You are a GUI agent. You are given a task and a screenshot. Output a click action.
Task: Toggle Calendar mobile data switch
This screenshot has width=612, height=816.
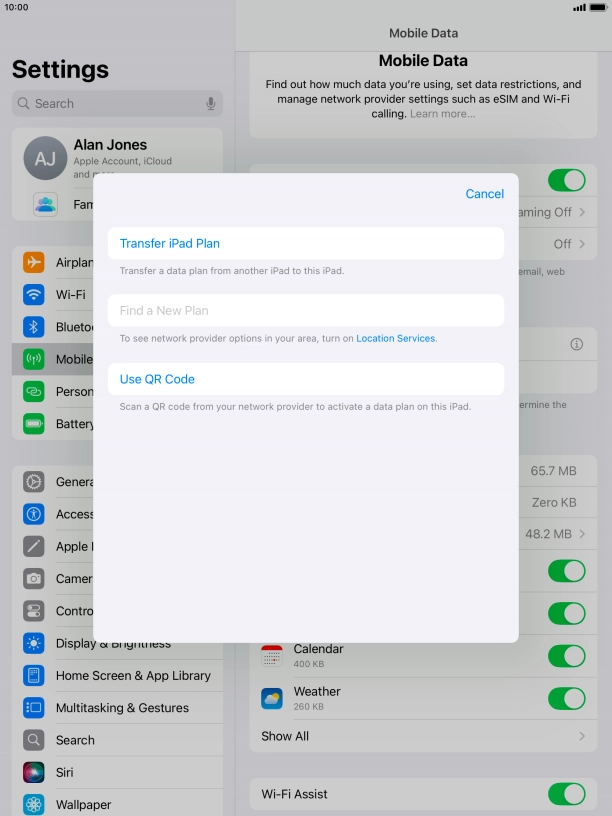[566, 656]
